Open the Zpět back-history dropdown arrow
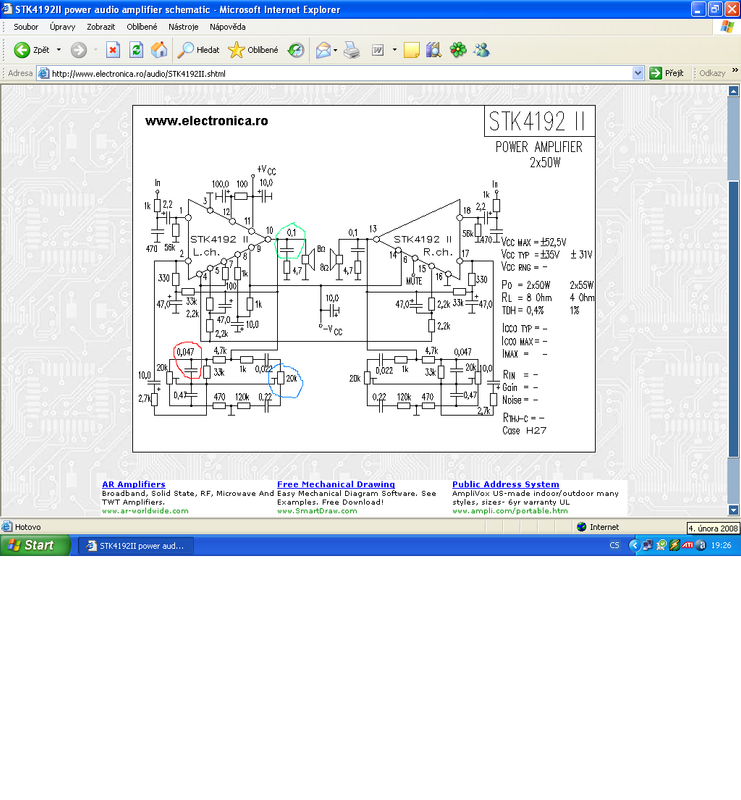Image resolution: width=741 pixels, height=800 pixels. (59, 50)
